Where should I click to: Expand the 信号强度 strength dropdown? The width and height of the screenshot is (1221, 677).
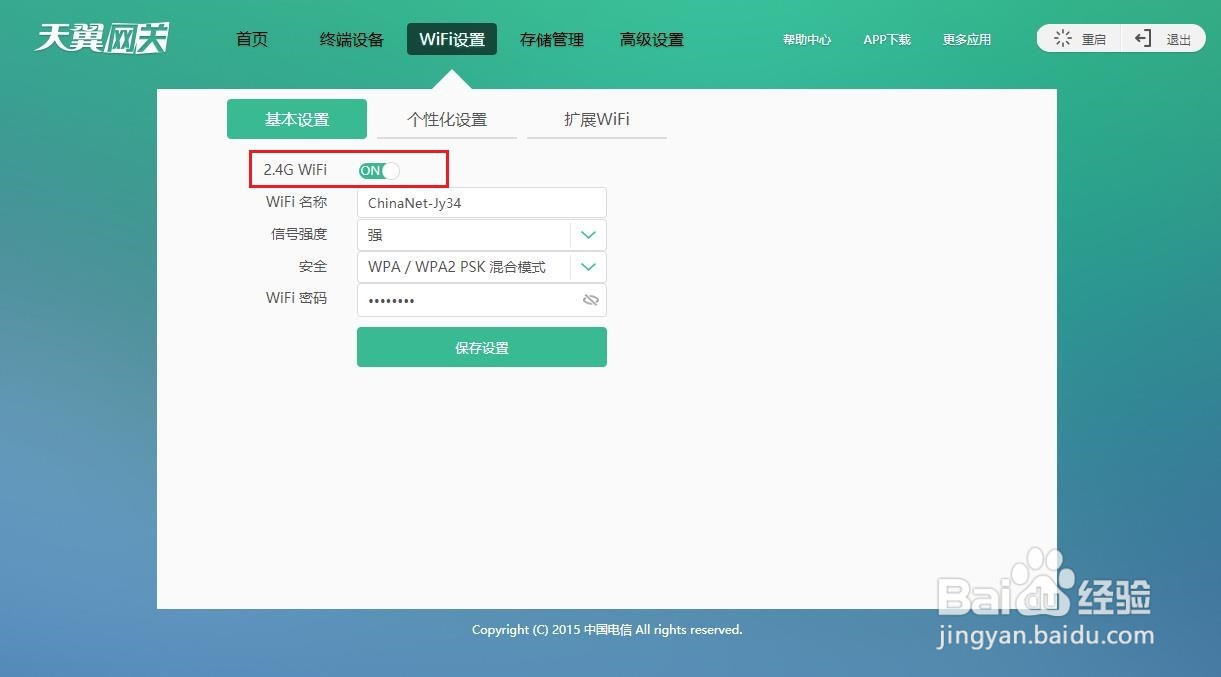[x=590, y=234]
